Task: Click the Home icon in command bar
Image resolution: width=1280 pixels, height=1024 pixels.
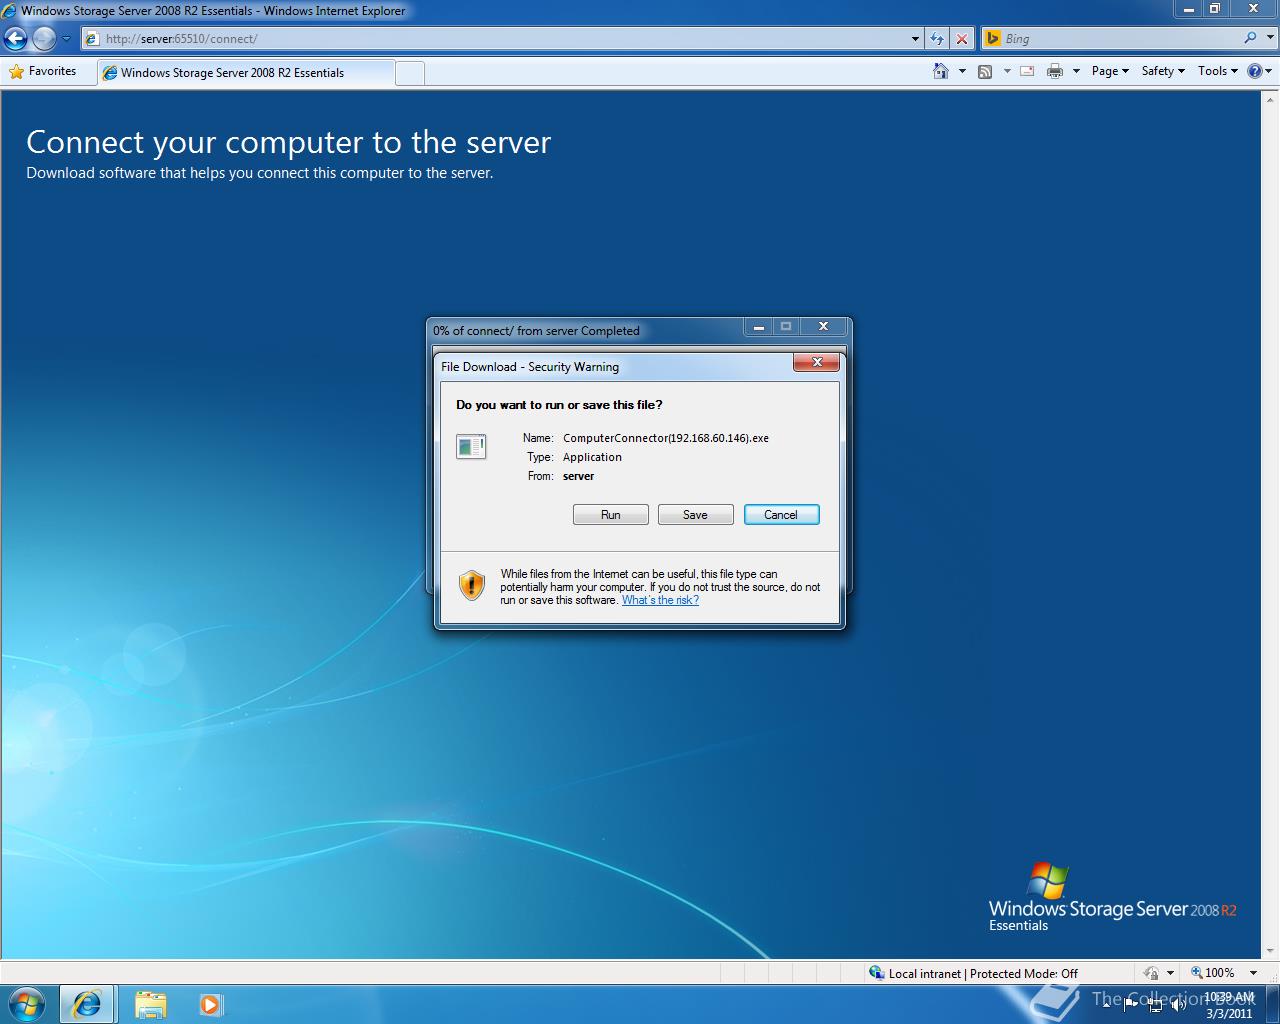Action: (940, 71)
